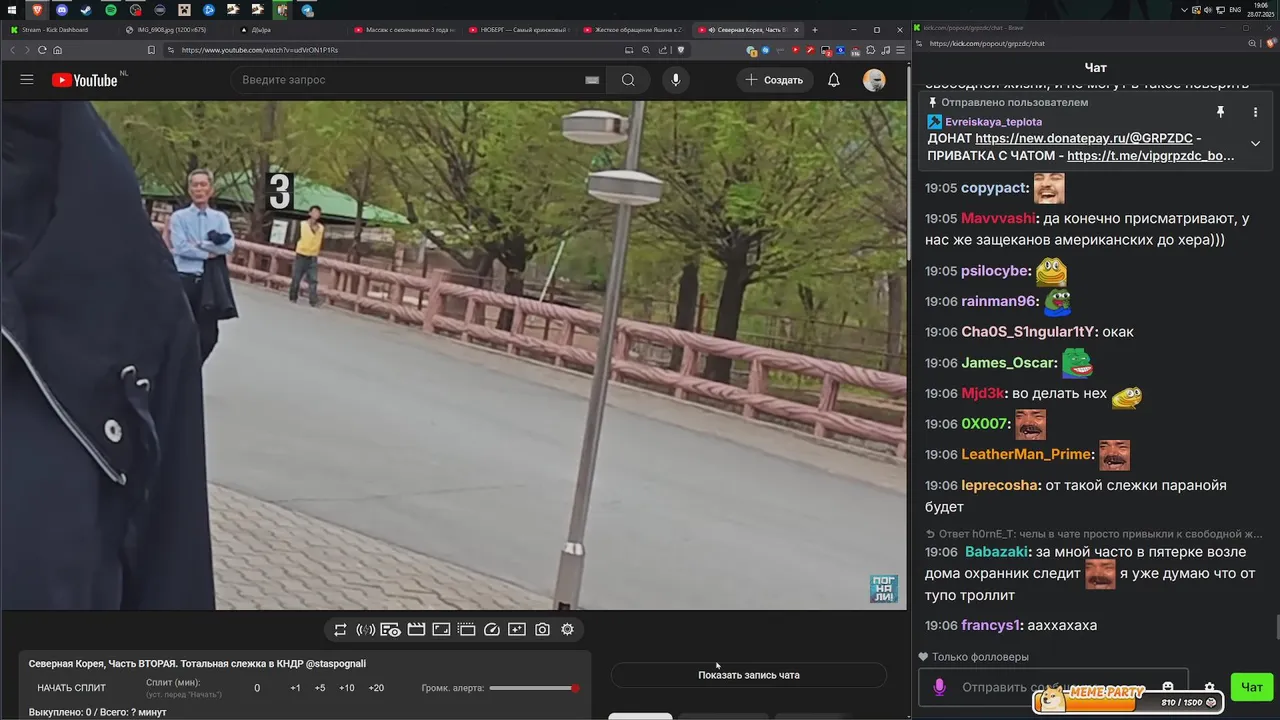Click chat username "LeatherMan_Prime"

(x=1027, y=454)
